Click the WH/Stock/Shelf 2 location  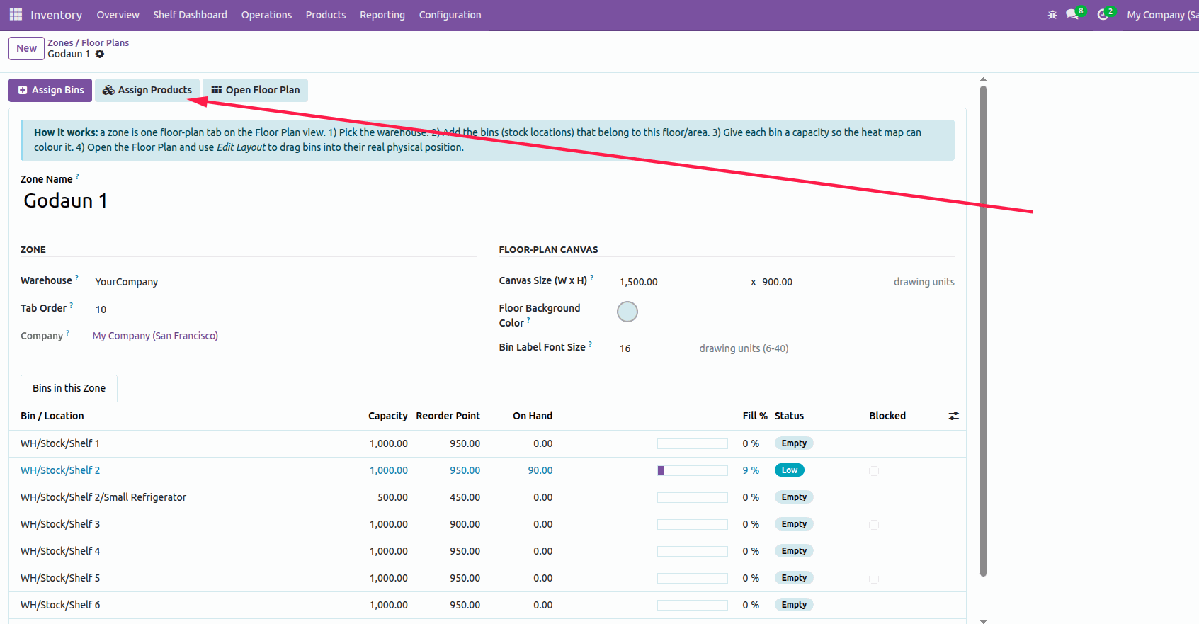tap(60, 470)
